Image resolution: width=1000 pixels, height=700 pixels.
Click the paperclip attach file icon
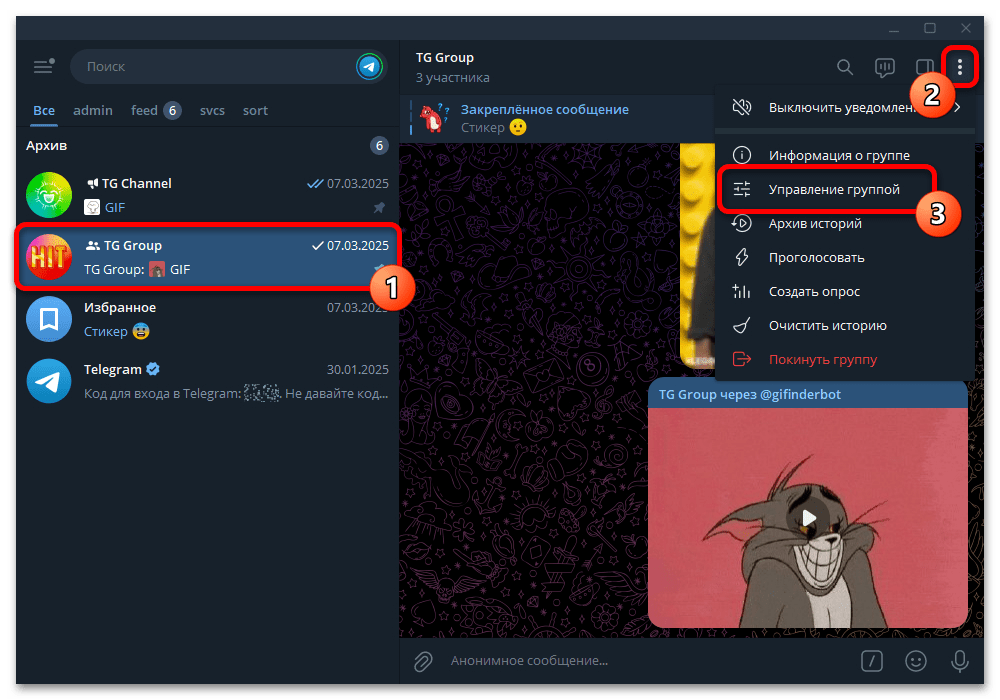(423, 662)
